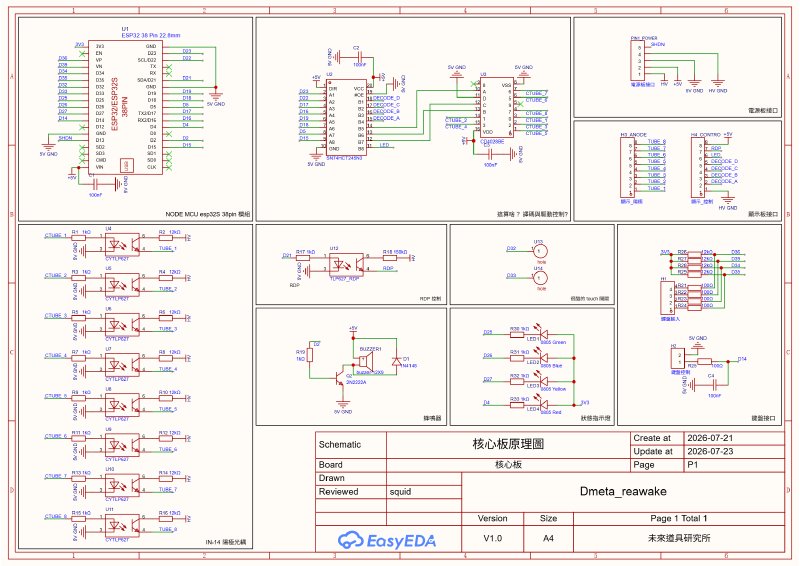800x566 pixels.
Task: Click the TUBE_8 label on H3_ANODE
Action: (657, 141)
